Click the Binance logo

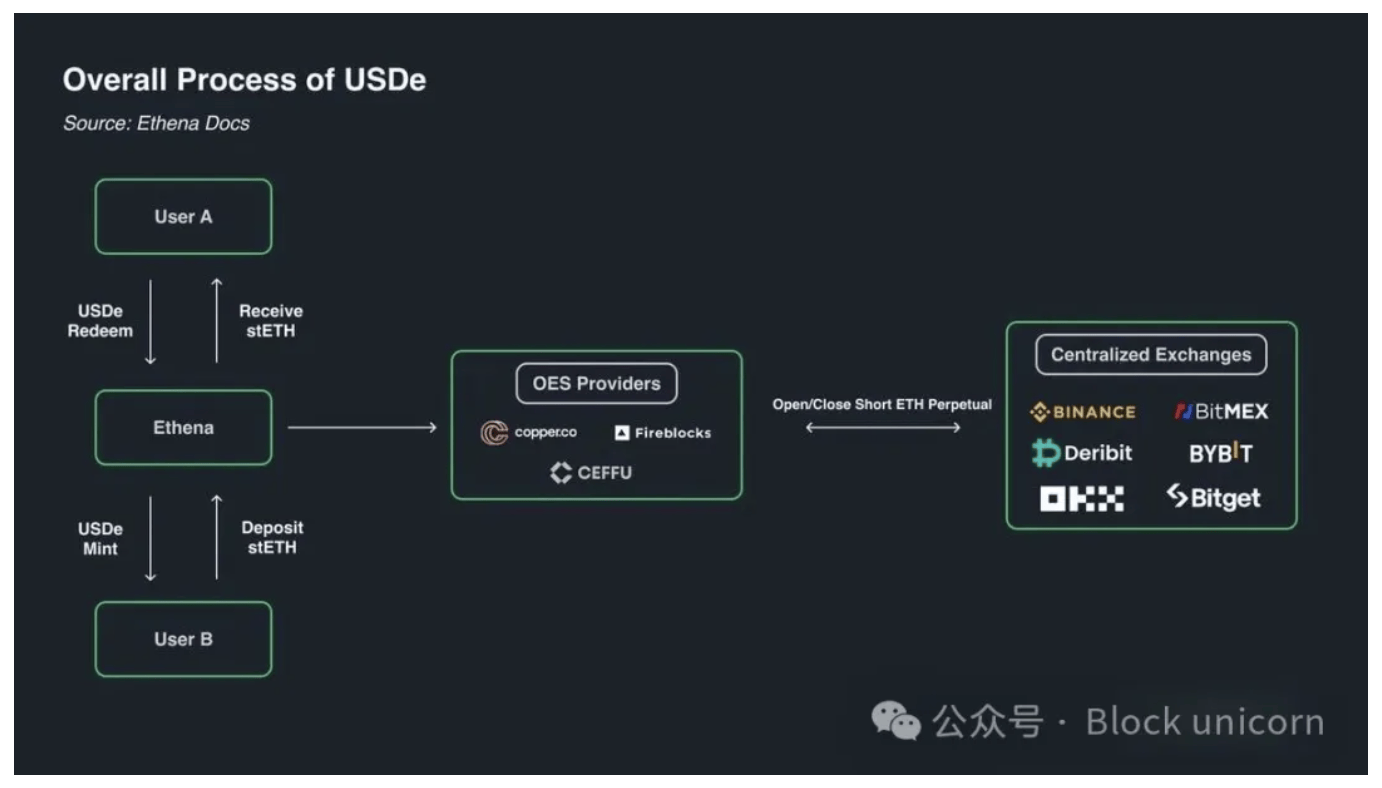point(1082,412)
